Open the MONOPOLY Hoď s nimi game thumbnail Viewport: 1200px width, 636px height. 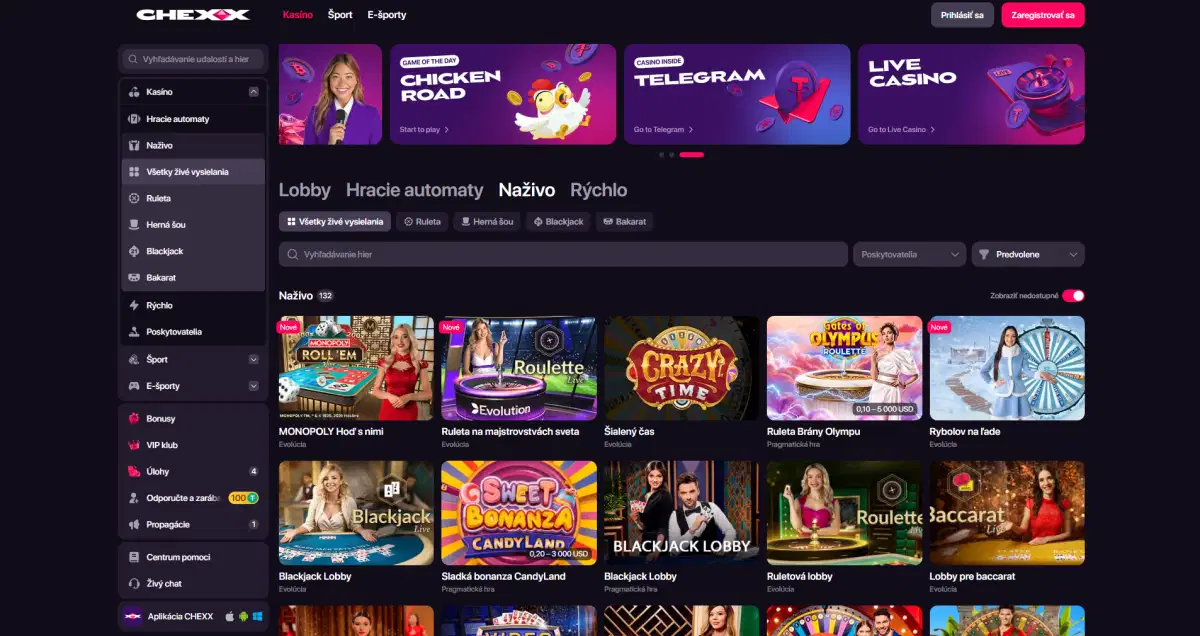coord(356,368)
